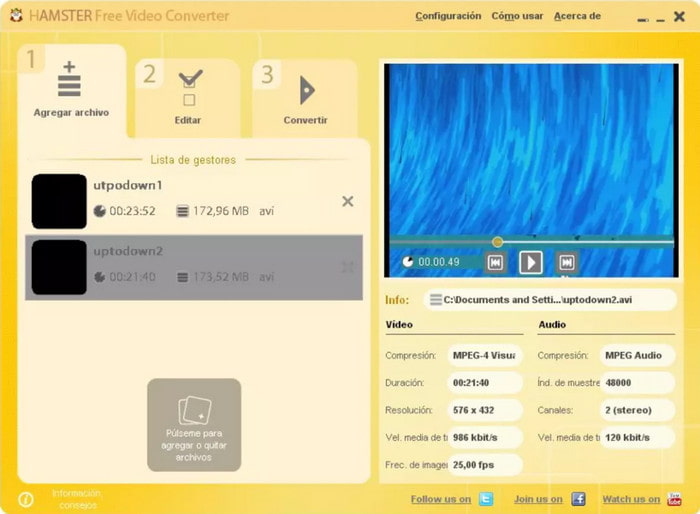Open the Follow us on link
700x514 pixels.
tap(441, 499)
